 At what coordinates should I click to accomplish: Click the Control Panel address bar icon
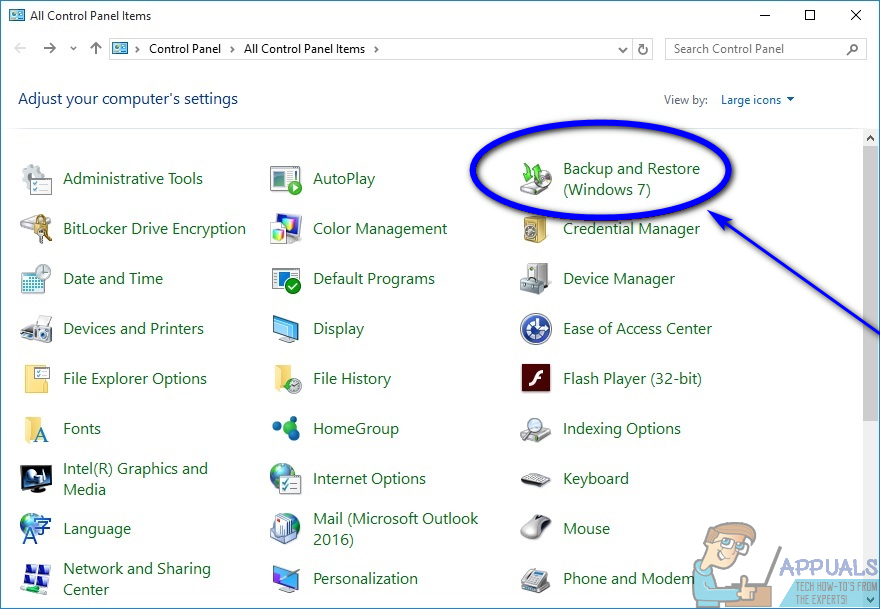tap(120, 49)
